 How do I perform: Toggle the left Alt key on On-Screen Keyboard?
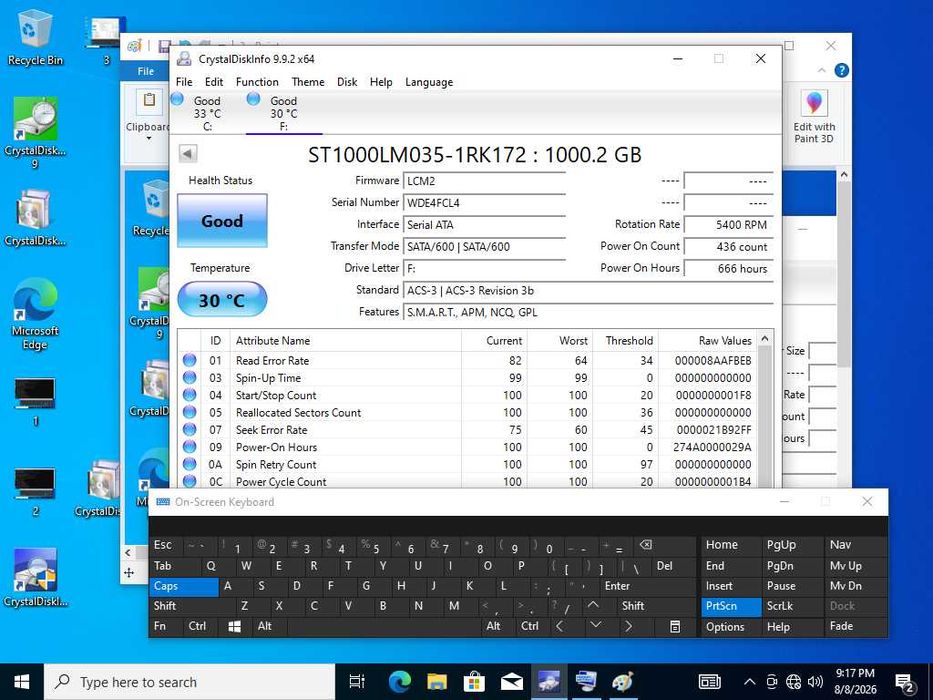pos(270,626)
